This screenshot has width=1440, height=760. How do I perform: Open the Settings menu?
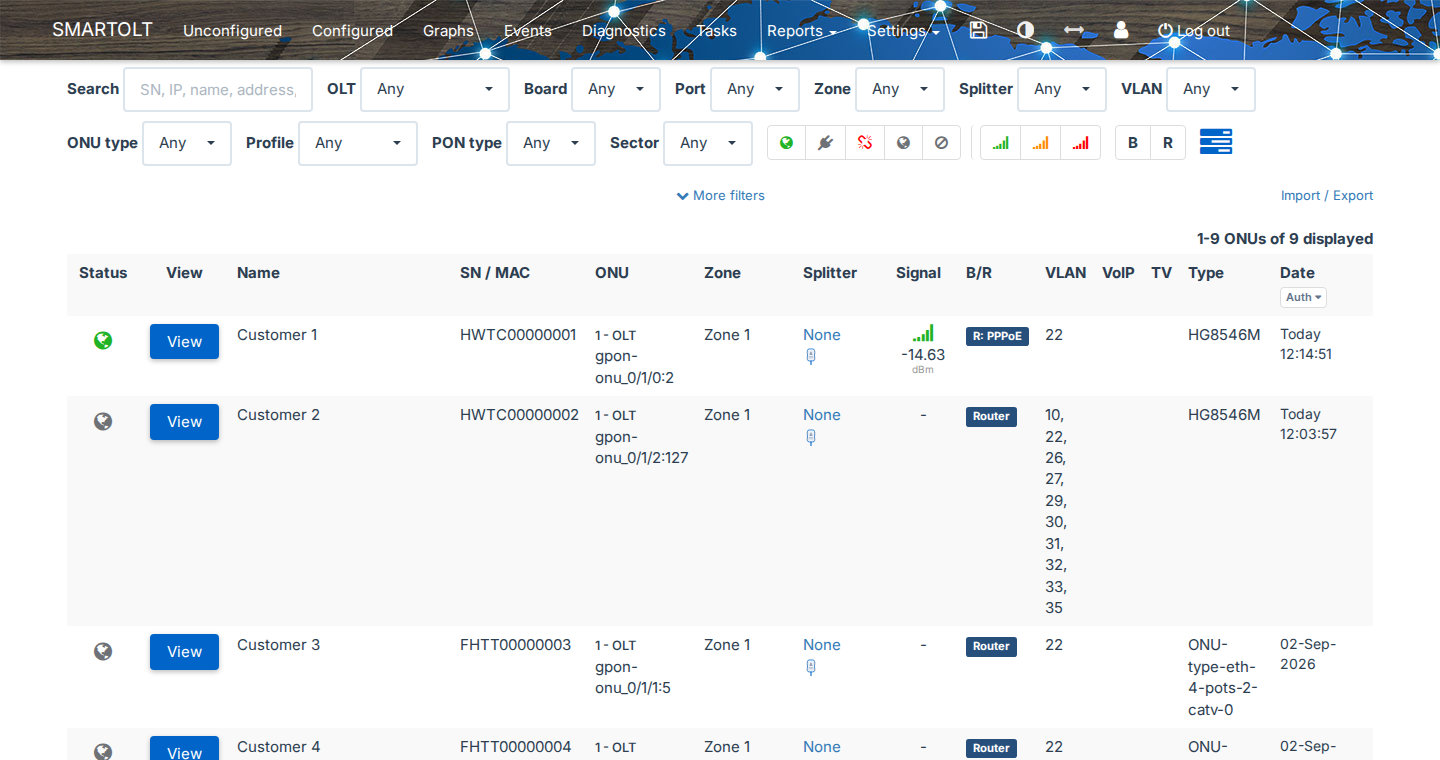click(903, 31)
